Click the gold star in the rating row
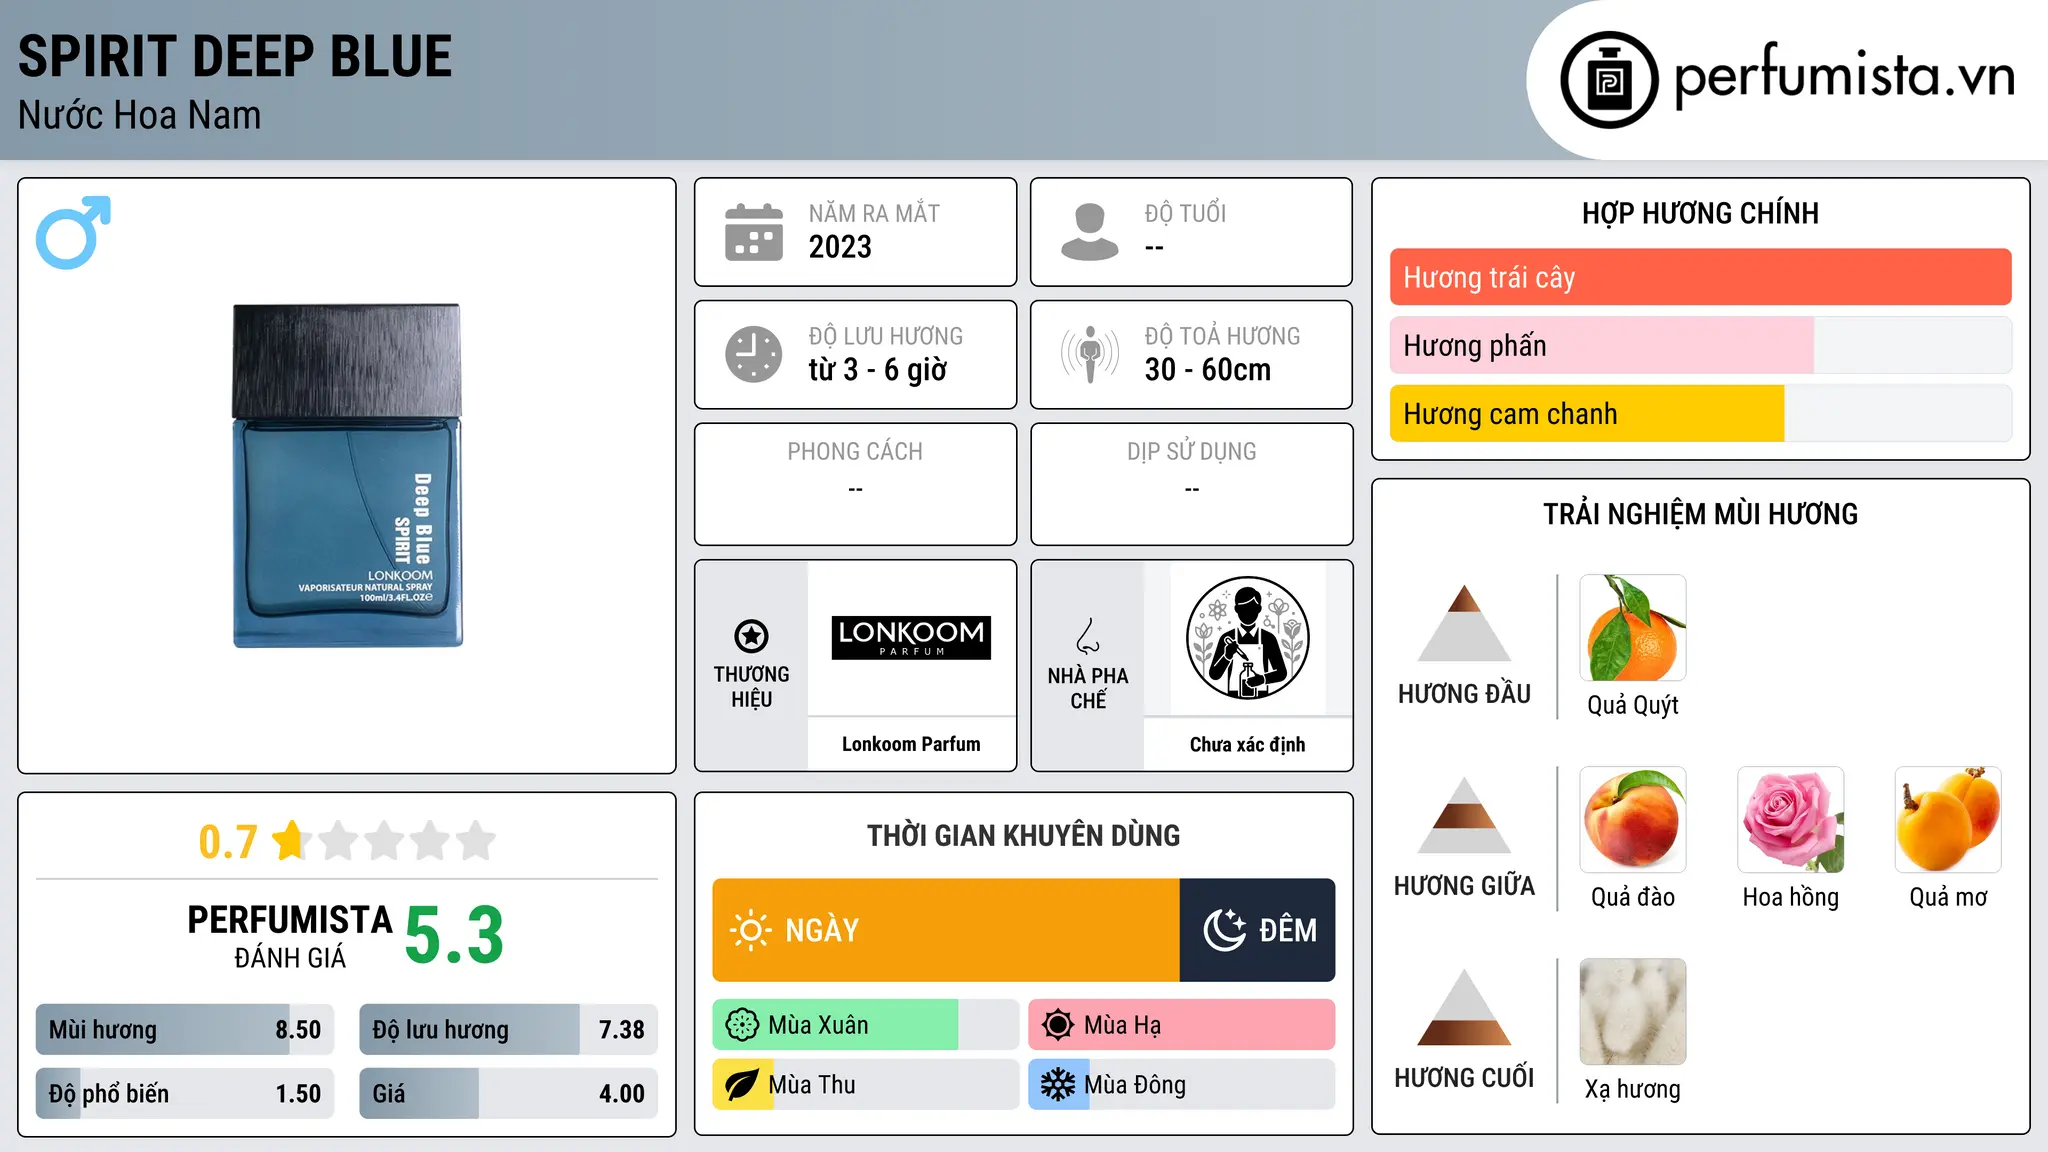2048x1152 pixels. click(291, 840)
